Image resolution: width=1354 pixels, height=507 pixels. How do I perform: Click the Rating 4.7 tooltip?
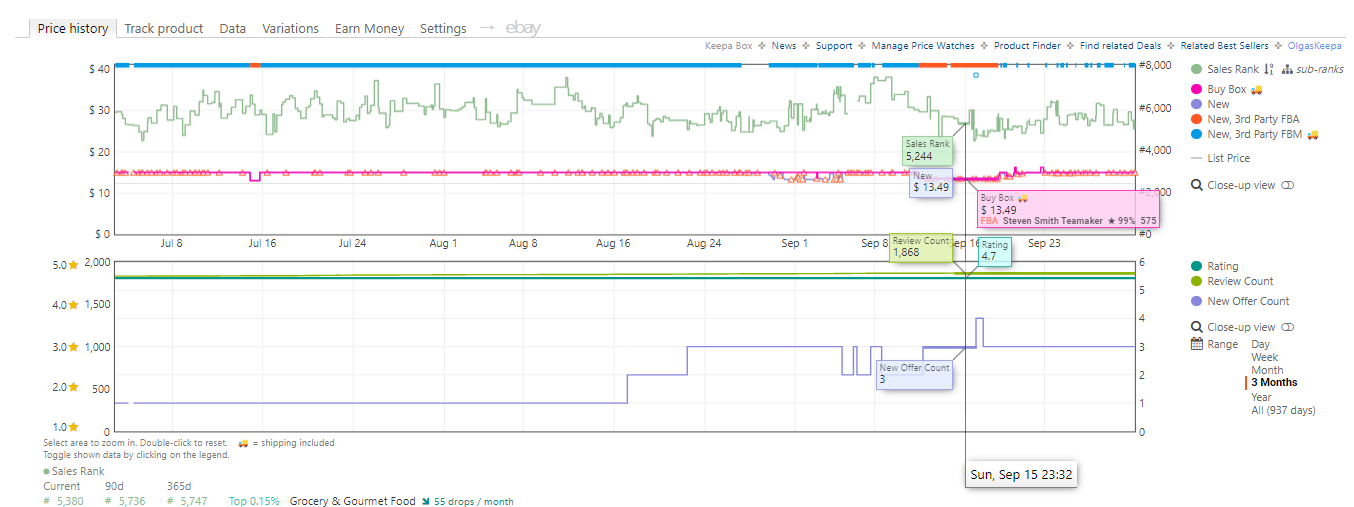point(995,251)
